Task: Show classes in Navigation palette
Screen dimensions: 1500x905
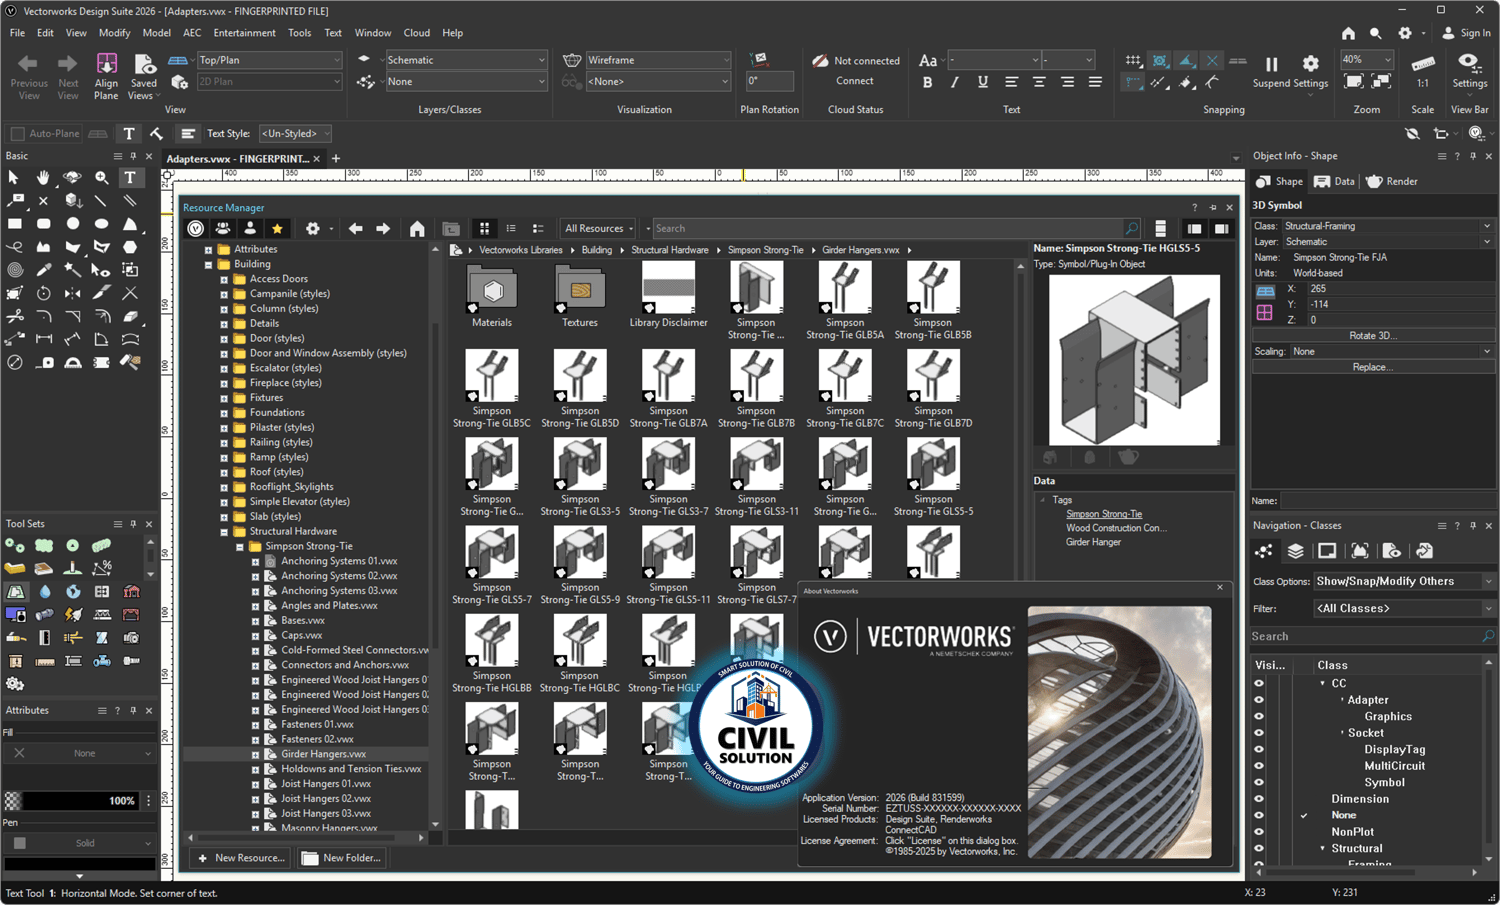Action: pos(1264,551)
